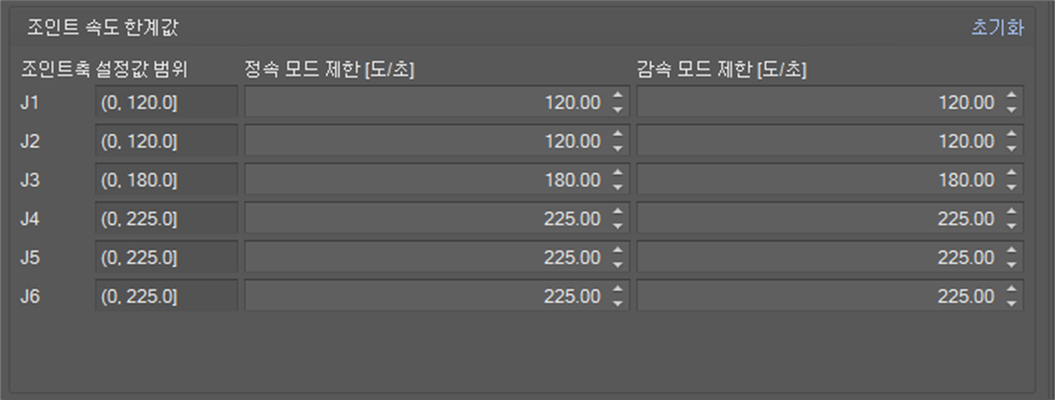Click the J2 감속 모드 제한 input field
This screenshot has width=1055, height=400.
click(818, 141)
